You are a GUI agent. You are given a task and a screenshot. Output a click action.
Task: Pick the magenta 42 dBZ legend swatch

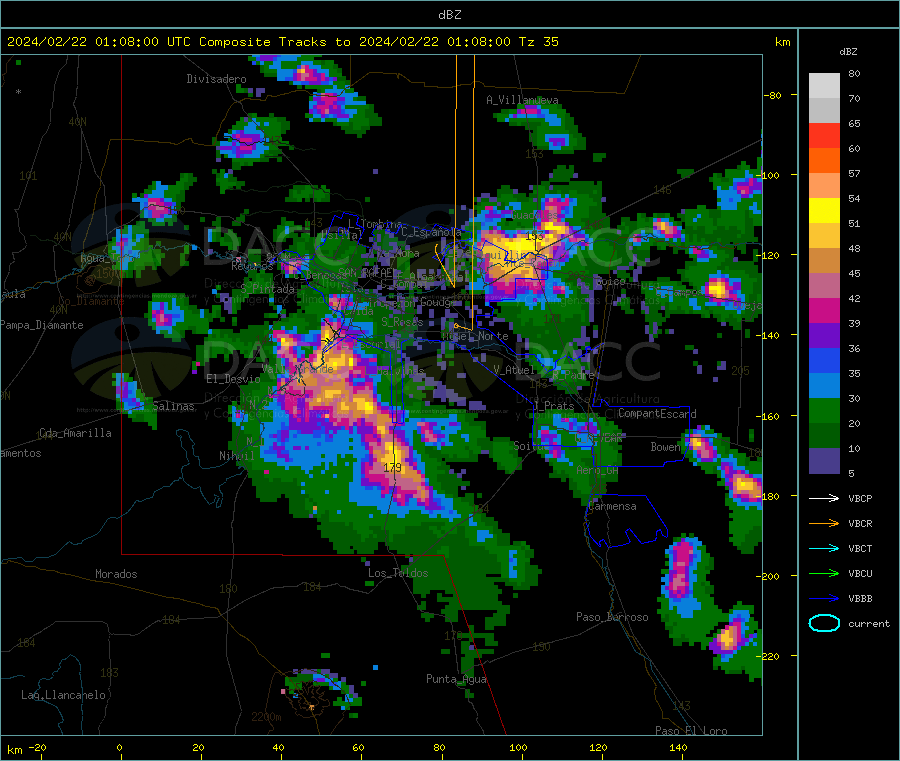click(x=824, y=310)
